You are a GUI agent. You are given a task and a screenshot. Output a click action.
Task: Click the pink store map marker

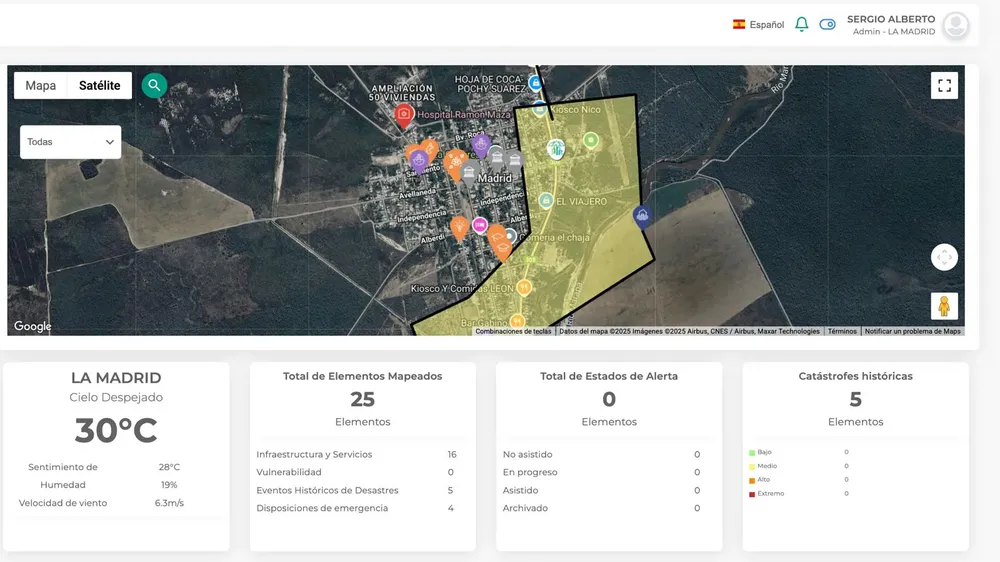(x=480, y=226)
